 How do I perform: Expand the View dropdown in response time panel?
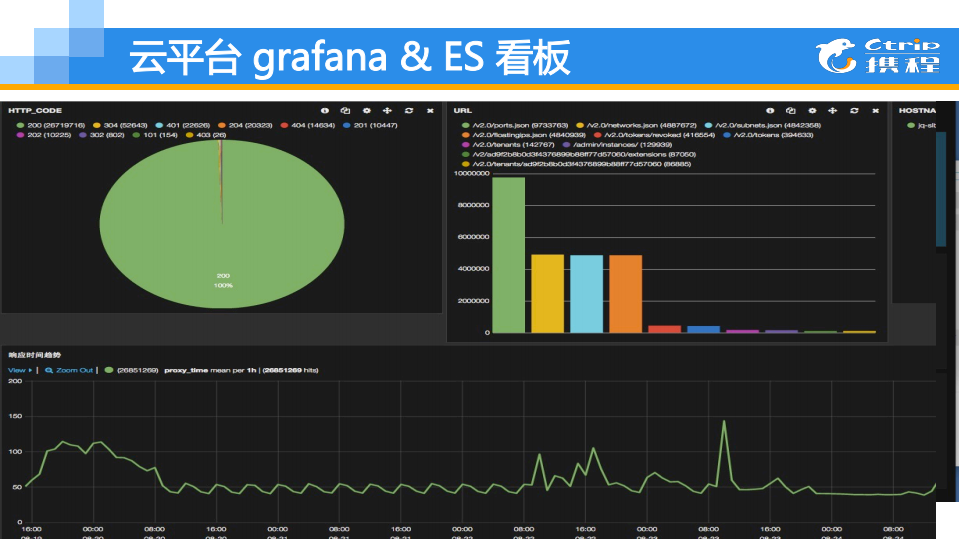pyautogui.click(x=19, y=370)
